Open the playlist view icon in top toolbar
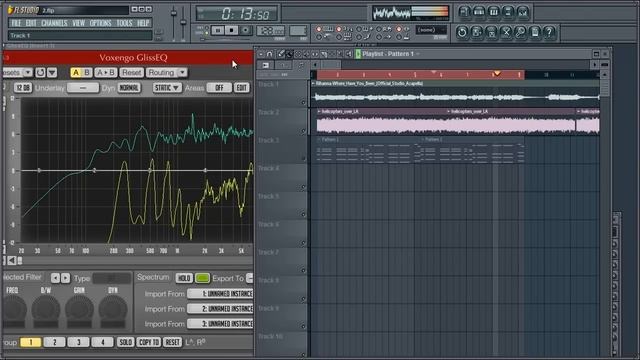The width and height of the screenshot is (640, 360). (x=464, y=12)
